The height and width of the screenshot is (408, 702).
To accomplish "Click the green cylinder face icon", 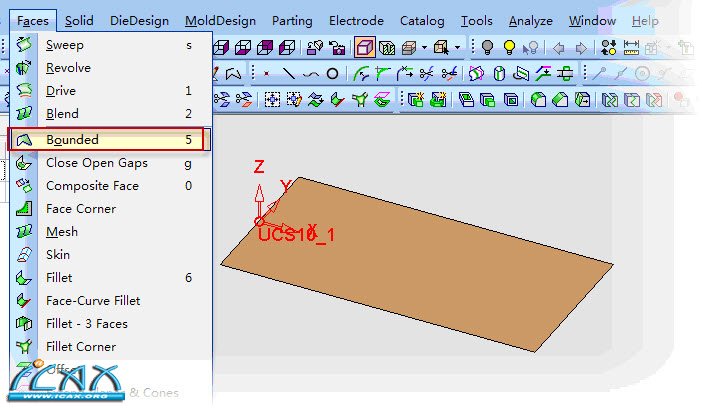I will [x=499, y=73].
